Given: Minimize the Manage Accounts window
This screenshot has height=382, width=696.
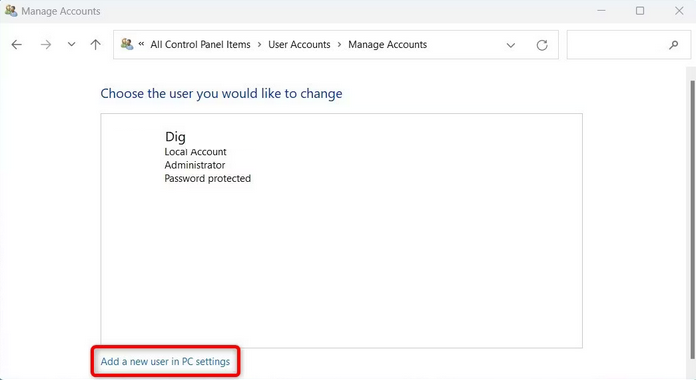Looking at the screenshot, I should point(601,11).
